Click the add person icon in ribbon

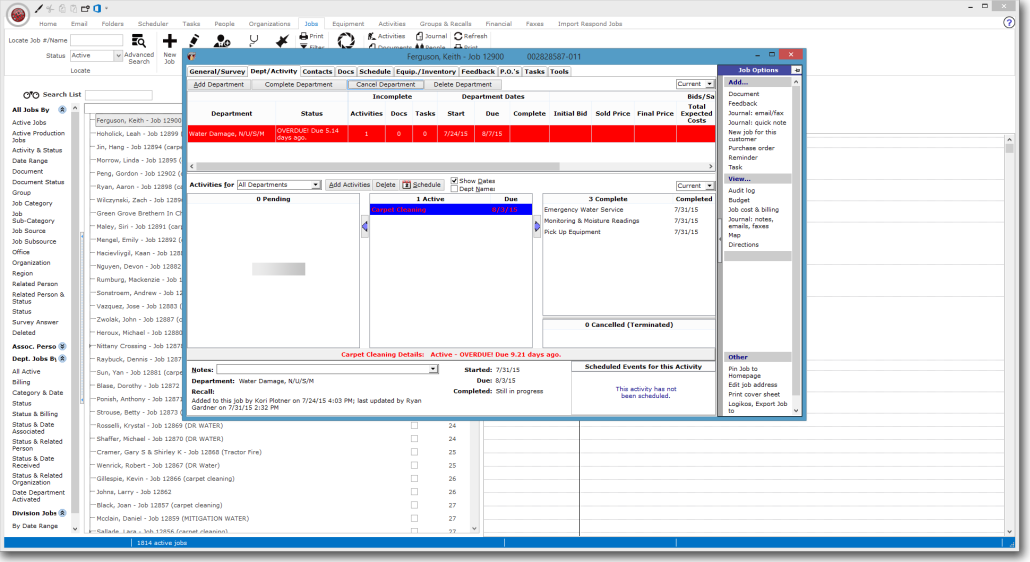(x=222, y=41)
